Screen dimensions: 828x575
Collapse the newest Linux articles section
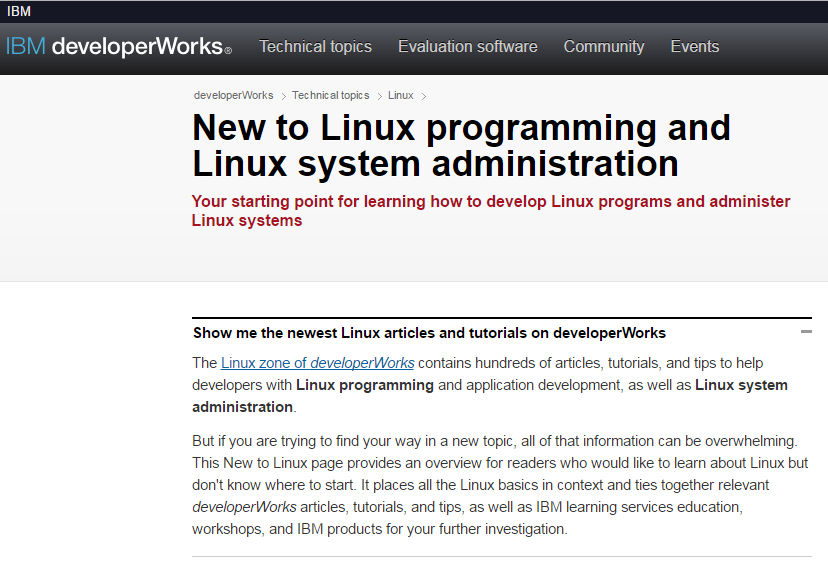(x=806, y=332)
